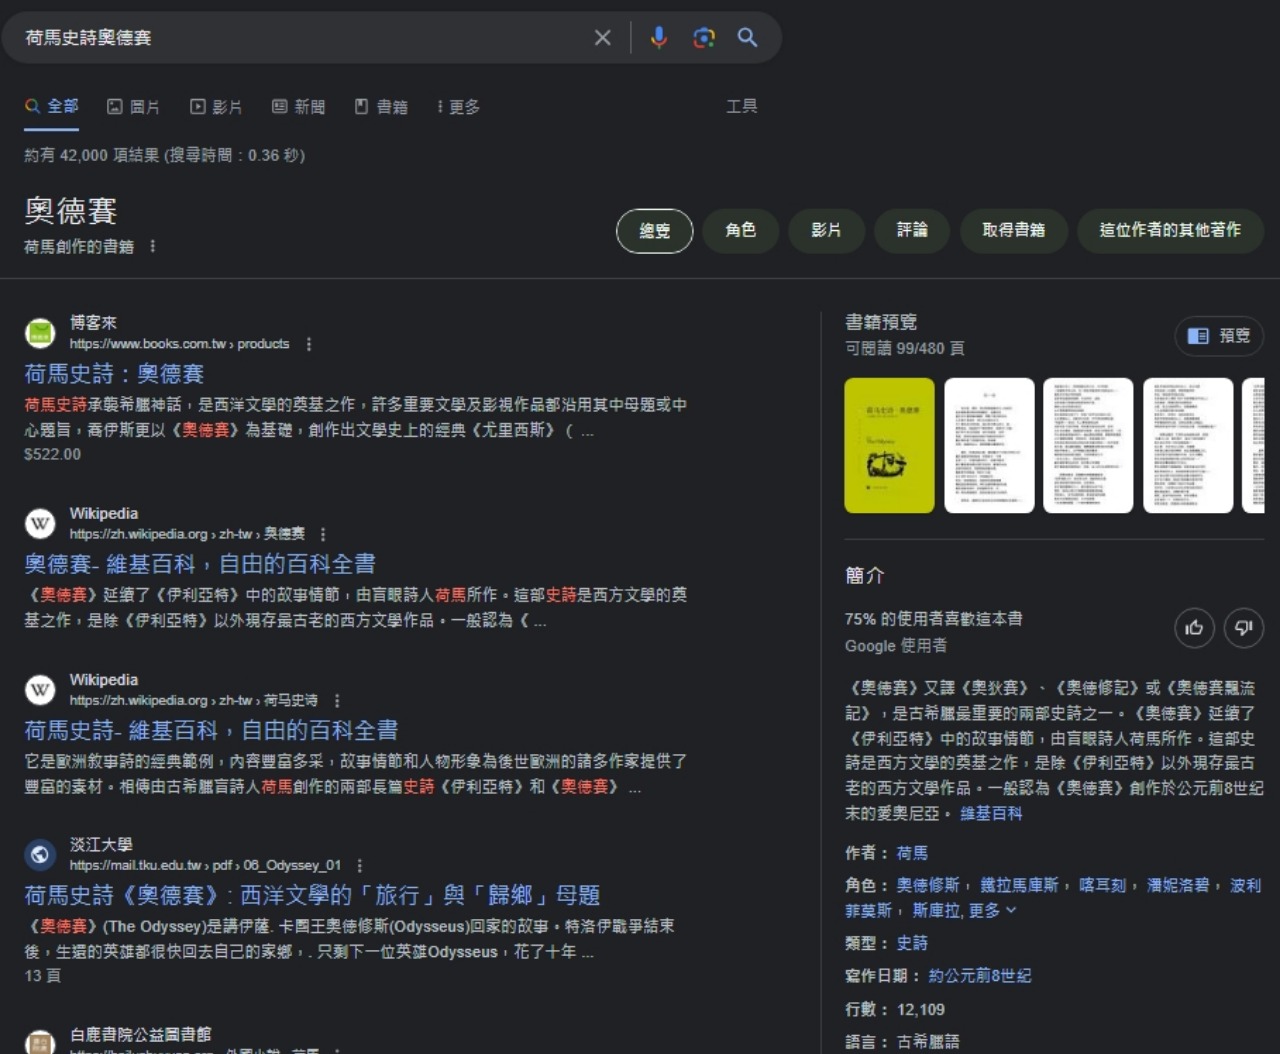Click the 預覽 book preview button

[x=1219, y=336]
